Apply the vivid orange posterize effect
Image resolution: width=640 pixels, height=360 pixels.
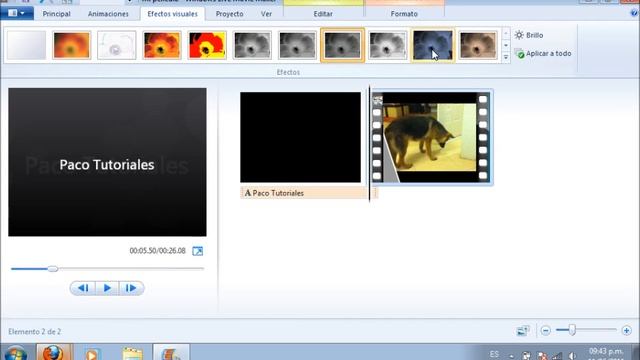click(162, 45)
